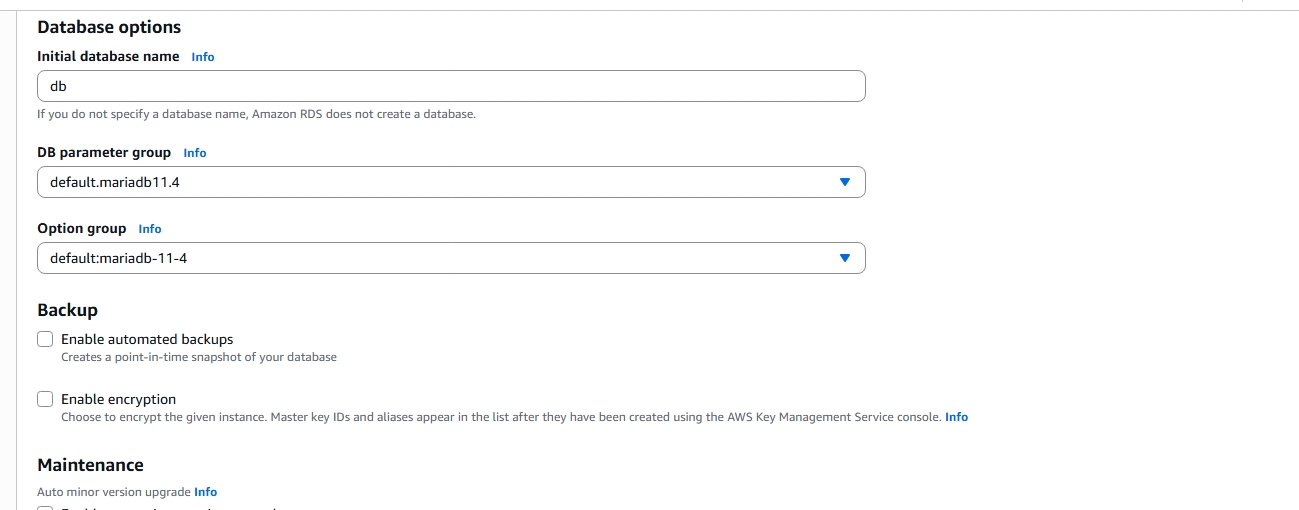Click the Option group label

[x=82, y=229]
